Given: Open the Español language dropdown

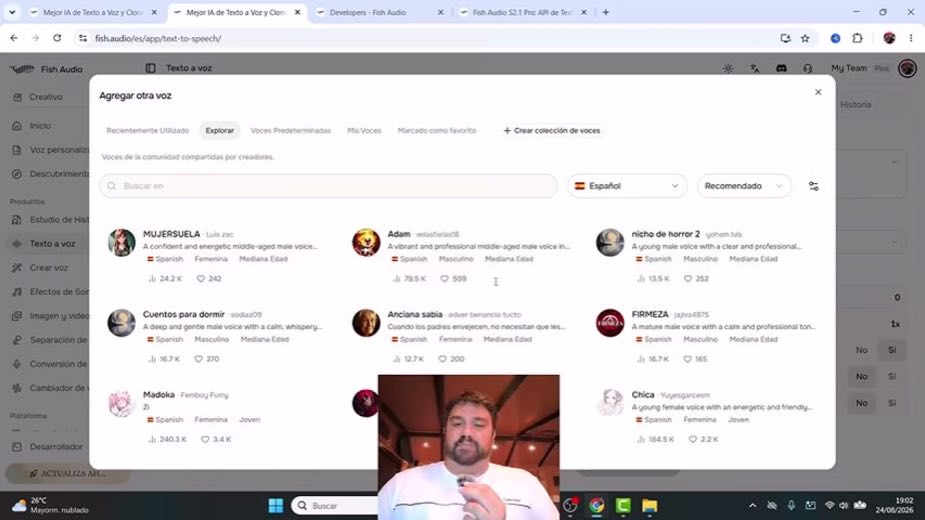Looking at the screenshot, I should point(627,186).
